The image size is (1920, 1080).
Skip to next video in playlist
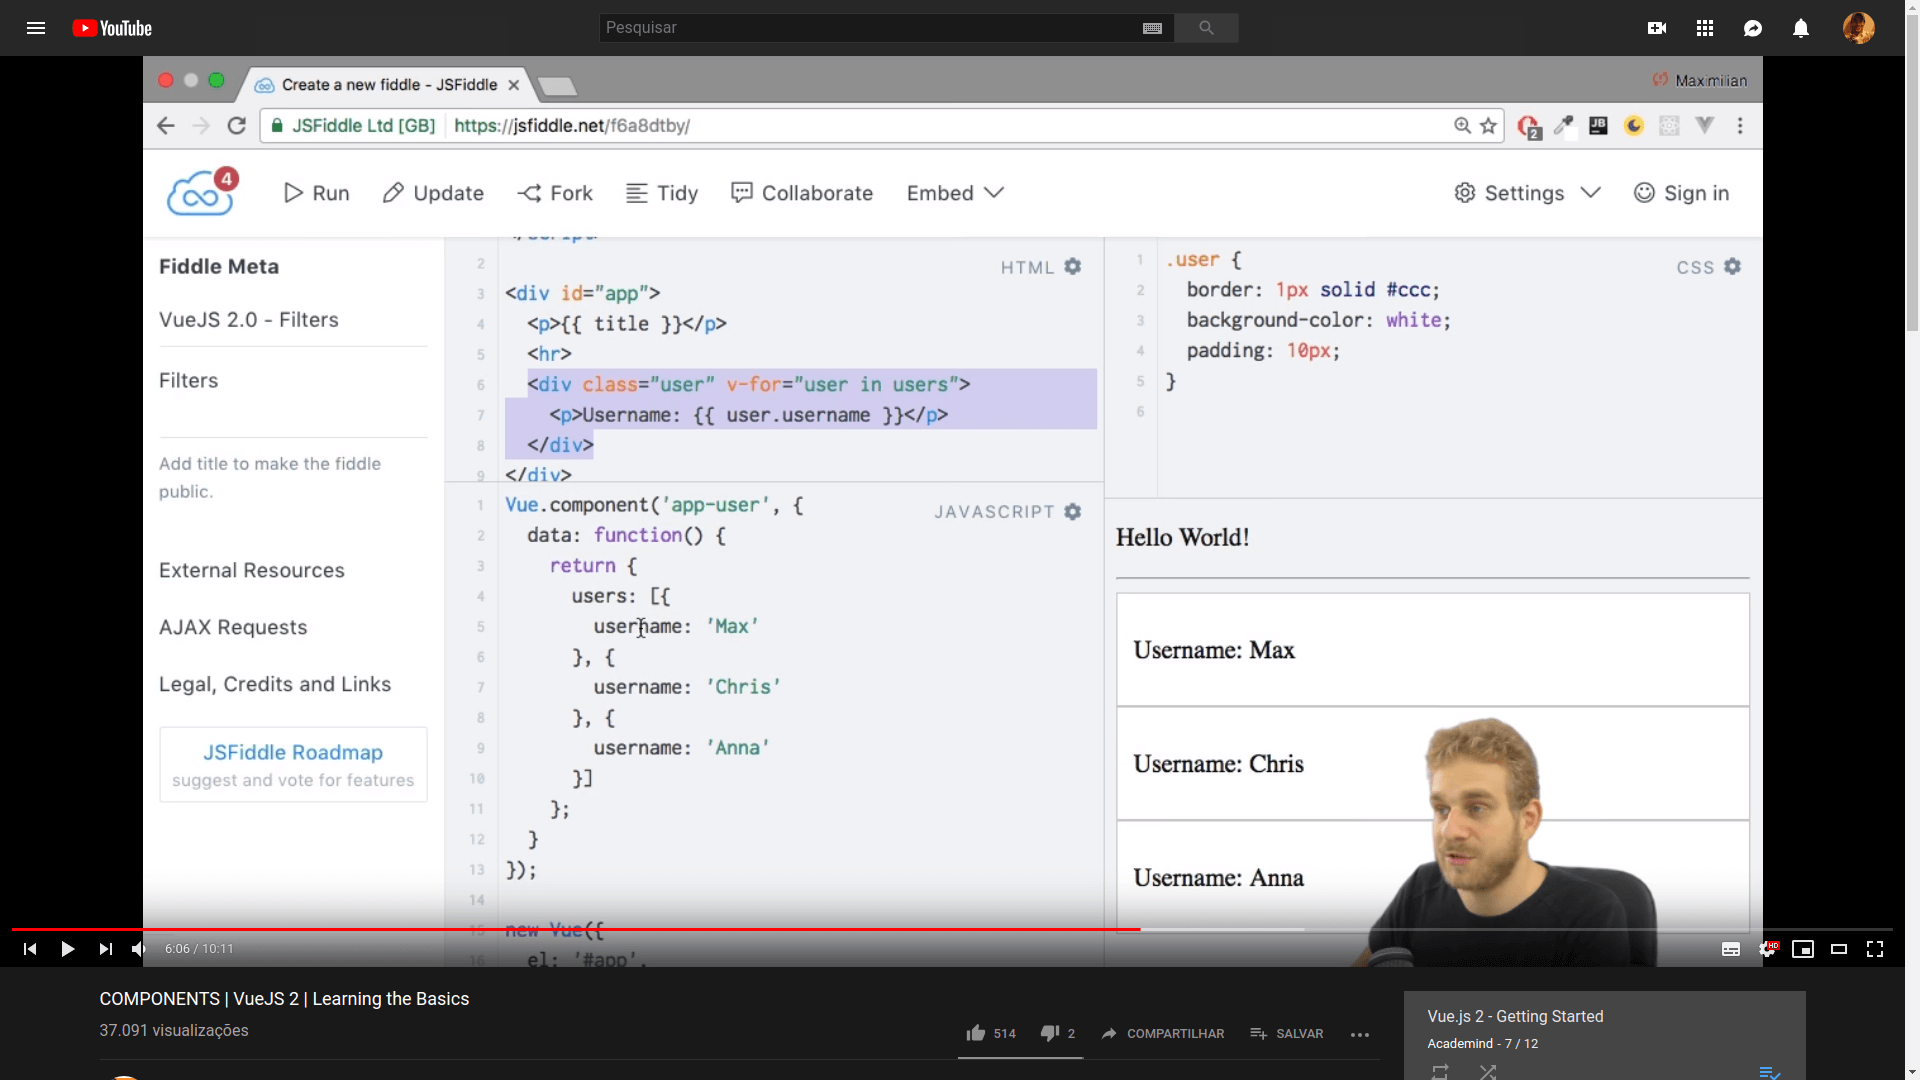click(x=105, y=949)
